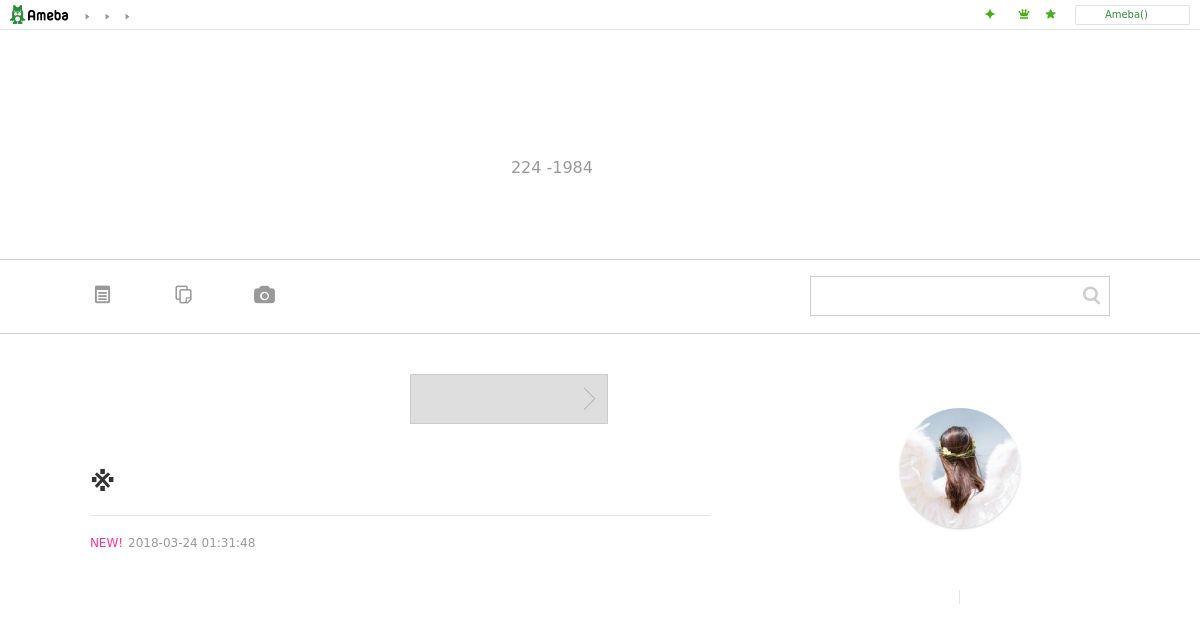Screen dimensions: 1200x630
Task: Click the 2018-03-24 01:31:48 post timestamp
Action: (x=192, y=543)
